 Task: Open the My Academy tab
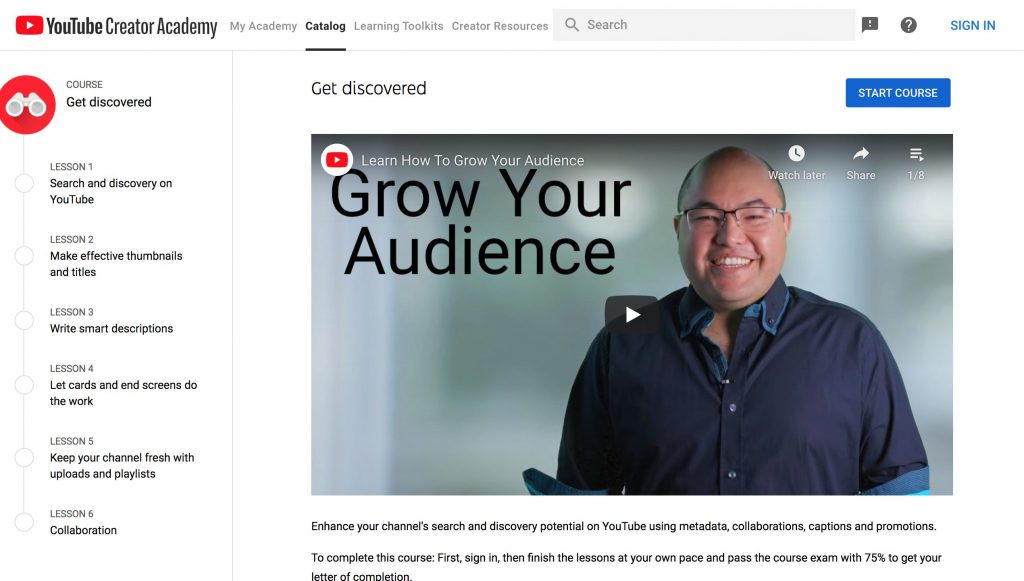pos(263,26)
